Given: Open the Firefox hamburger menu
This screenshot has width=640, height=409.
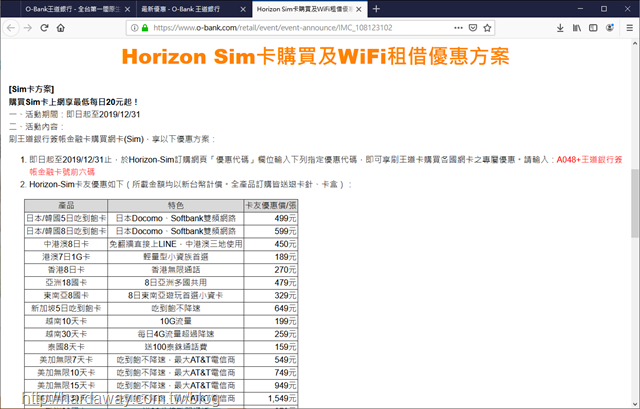Looking at the screenshot, I should coord(629,28).
